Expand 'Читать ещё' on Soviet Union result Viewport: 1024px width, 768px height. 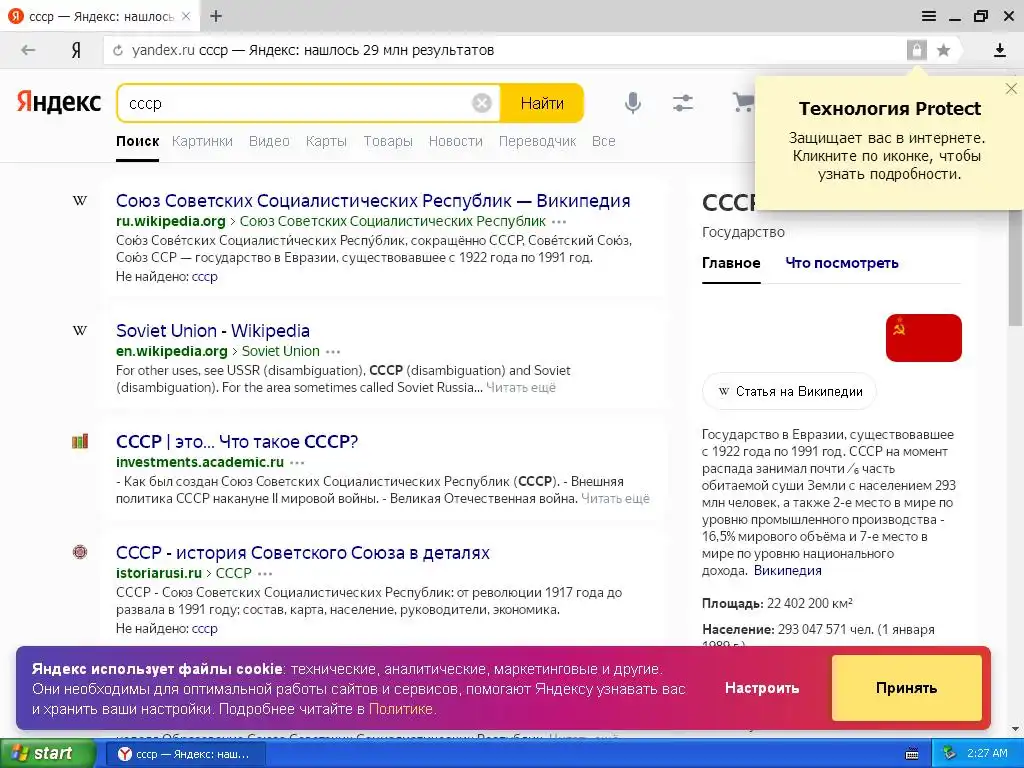(520, 387)
